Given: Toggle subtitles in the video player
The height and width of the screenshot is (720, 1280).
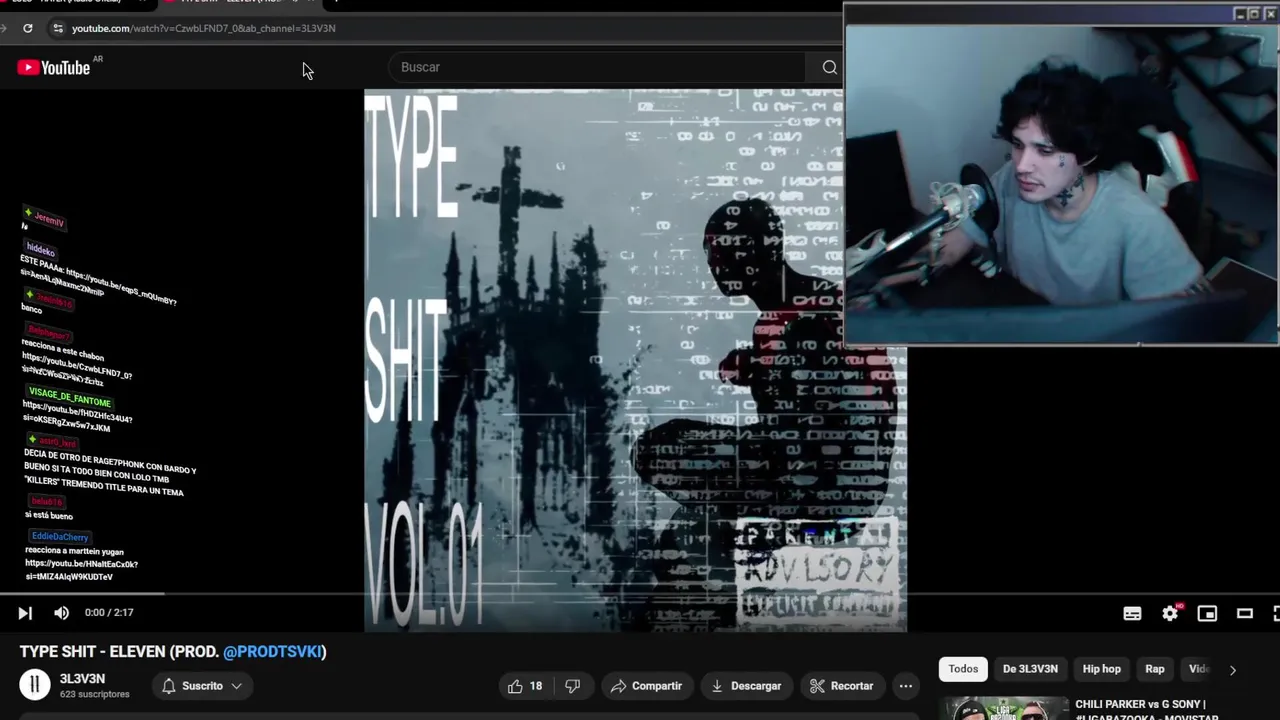Looking at the screenshot, I should tap(1132, 614).
